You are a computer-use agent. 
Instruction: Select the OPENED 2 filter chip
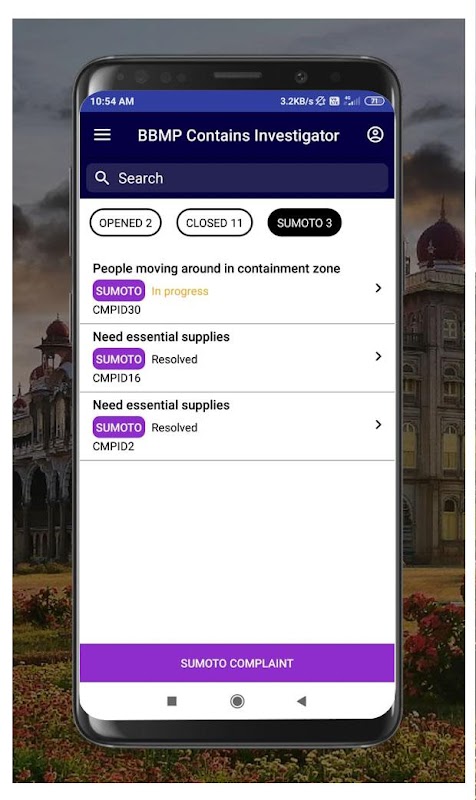[x=126, y=223]
